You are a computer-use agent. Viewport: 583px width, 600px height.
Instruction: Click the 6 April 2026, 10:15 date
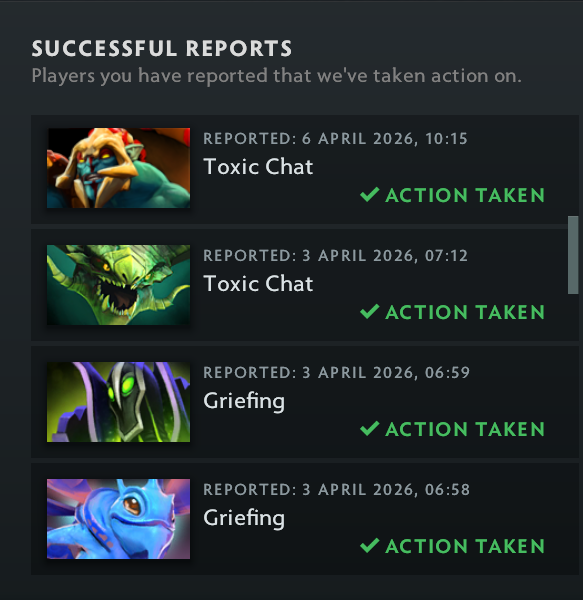point(385,139)
